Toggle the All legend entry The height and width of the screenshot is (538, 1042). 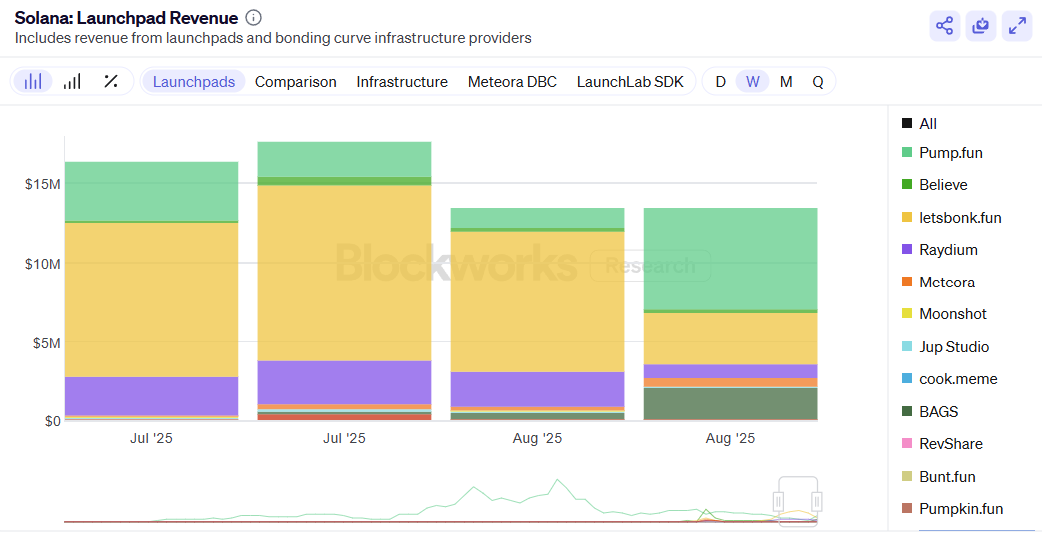tap(920, 124)
